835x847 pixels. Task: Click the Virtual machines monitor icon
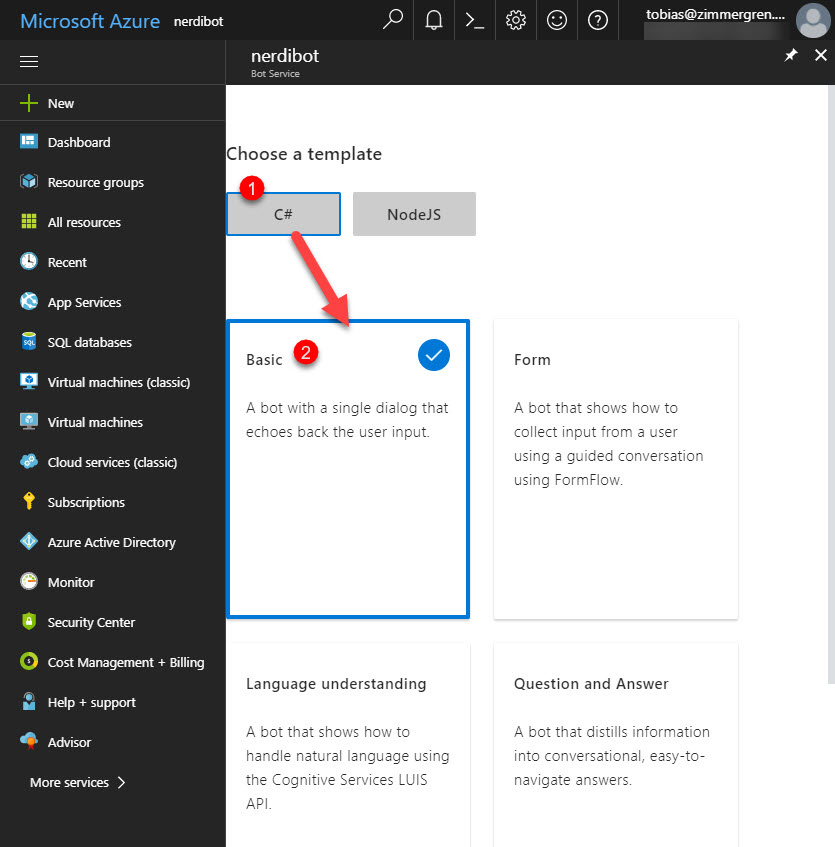tap(29, 421)
